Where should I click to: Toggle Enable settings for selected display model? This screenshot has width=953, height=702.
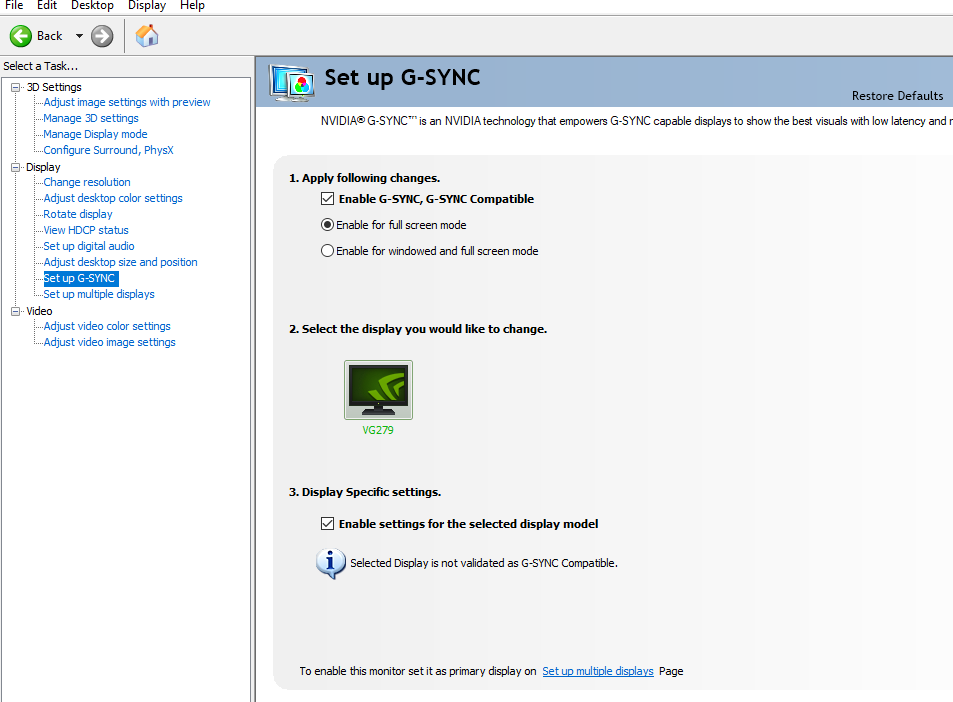(328, 524)
